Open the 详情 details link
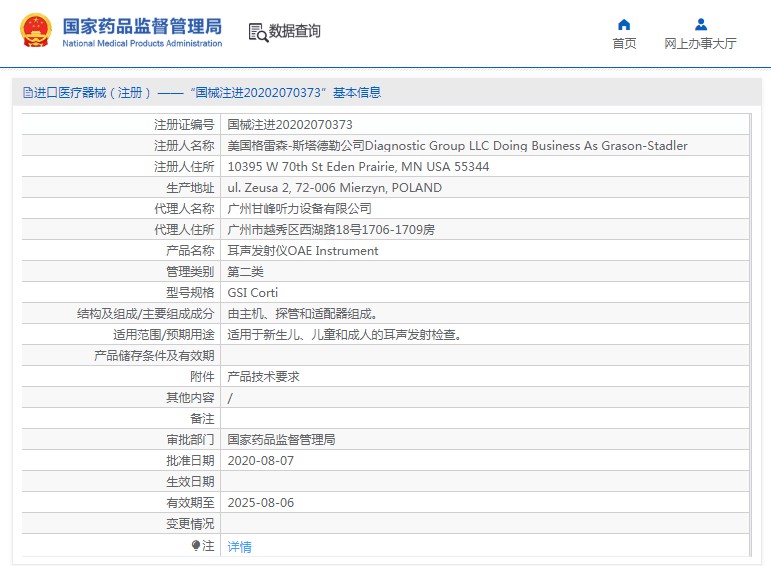Viewport: 771px width, 566px height. (239, 546)
